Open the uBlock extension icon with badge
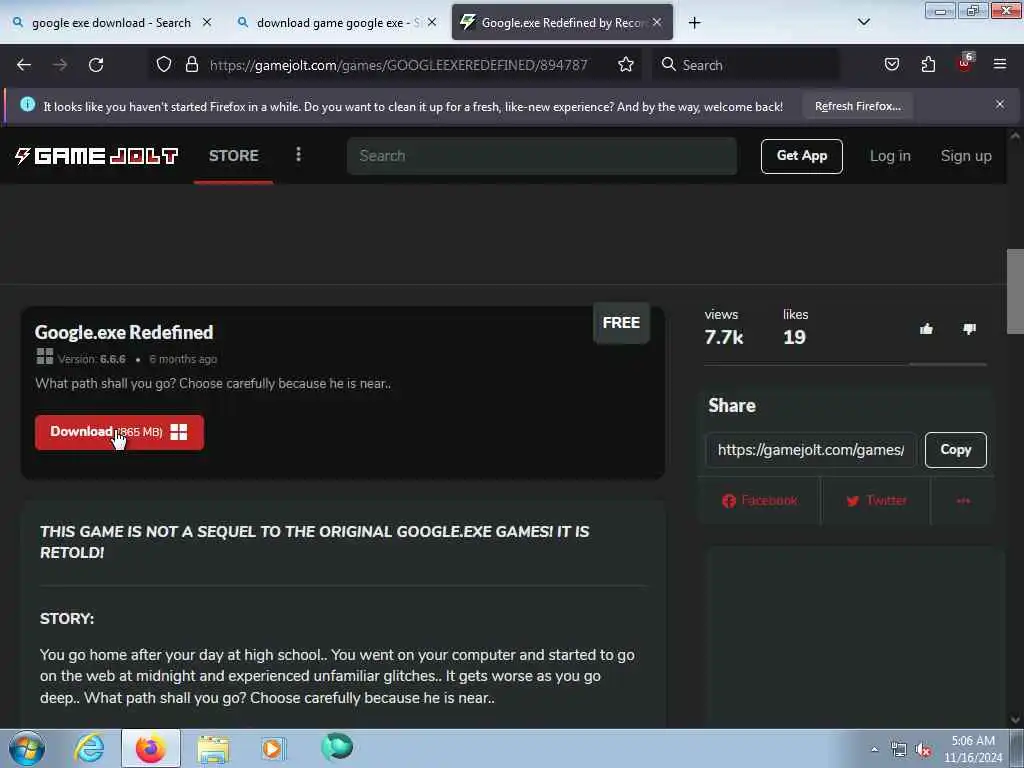The image size is (1024, 768). click(x=965, y=63)
